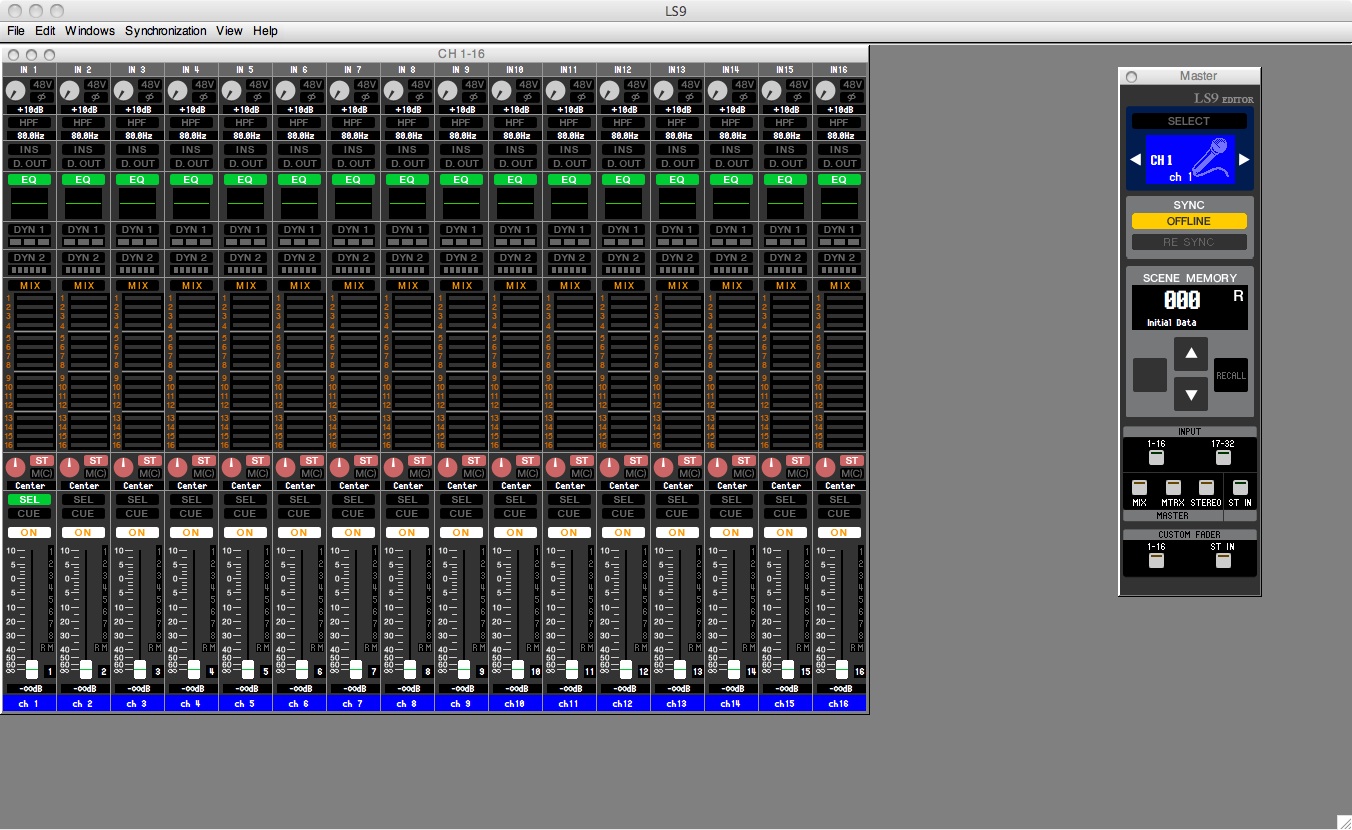Image resolution: width=1352 pixels, height=830 pixels.
Task: Open INPUT 17-32 window from Master
Action: click(x=1223, y=457)
